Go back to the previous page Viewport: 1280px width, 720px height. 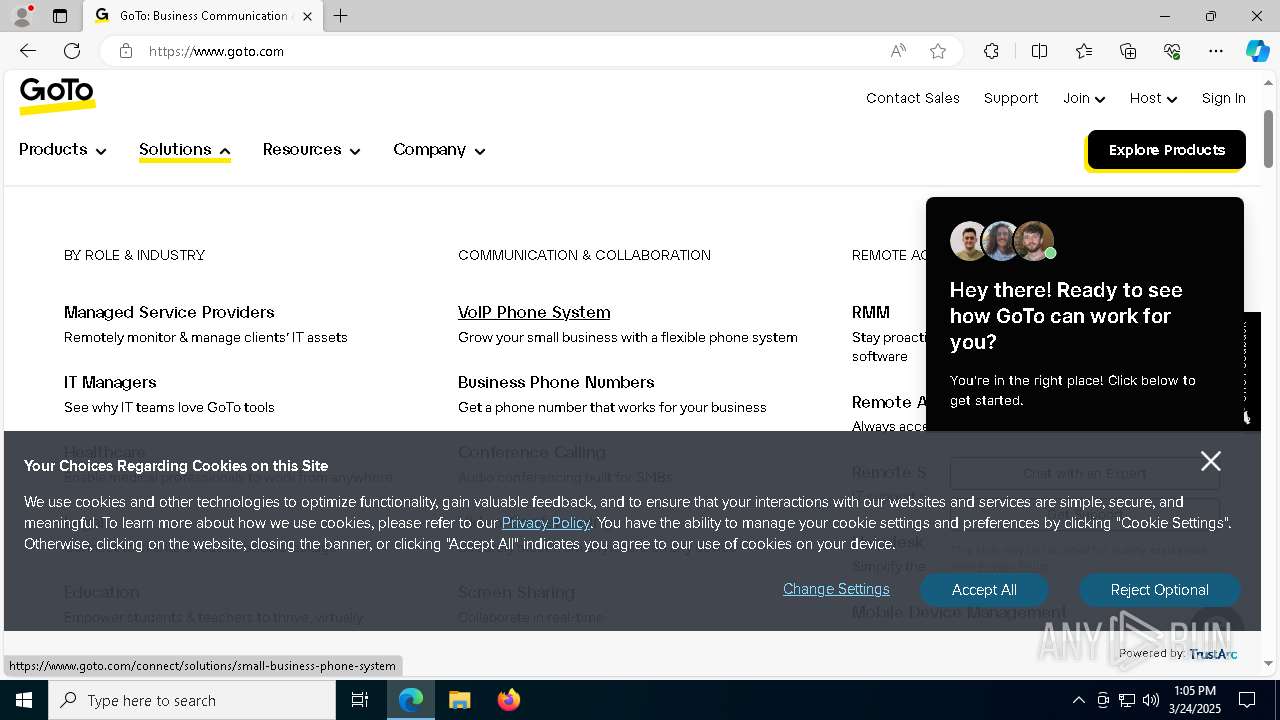(x=28, y=51)
